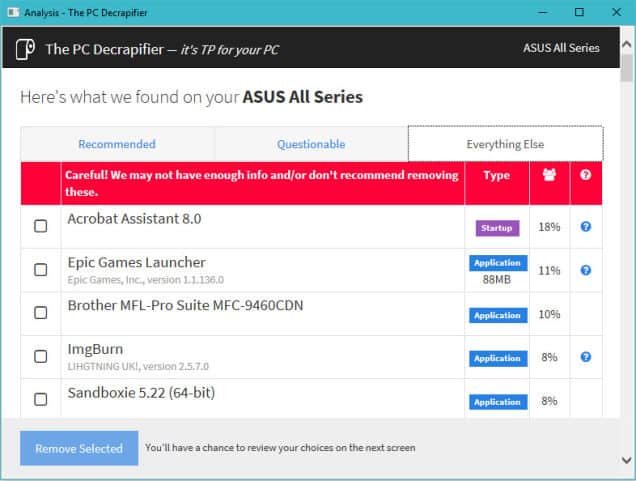The height and width of the screenshot is (481, 636).
Task: Click the Application tag for ImgBurn
Action: coord(498,359)
